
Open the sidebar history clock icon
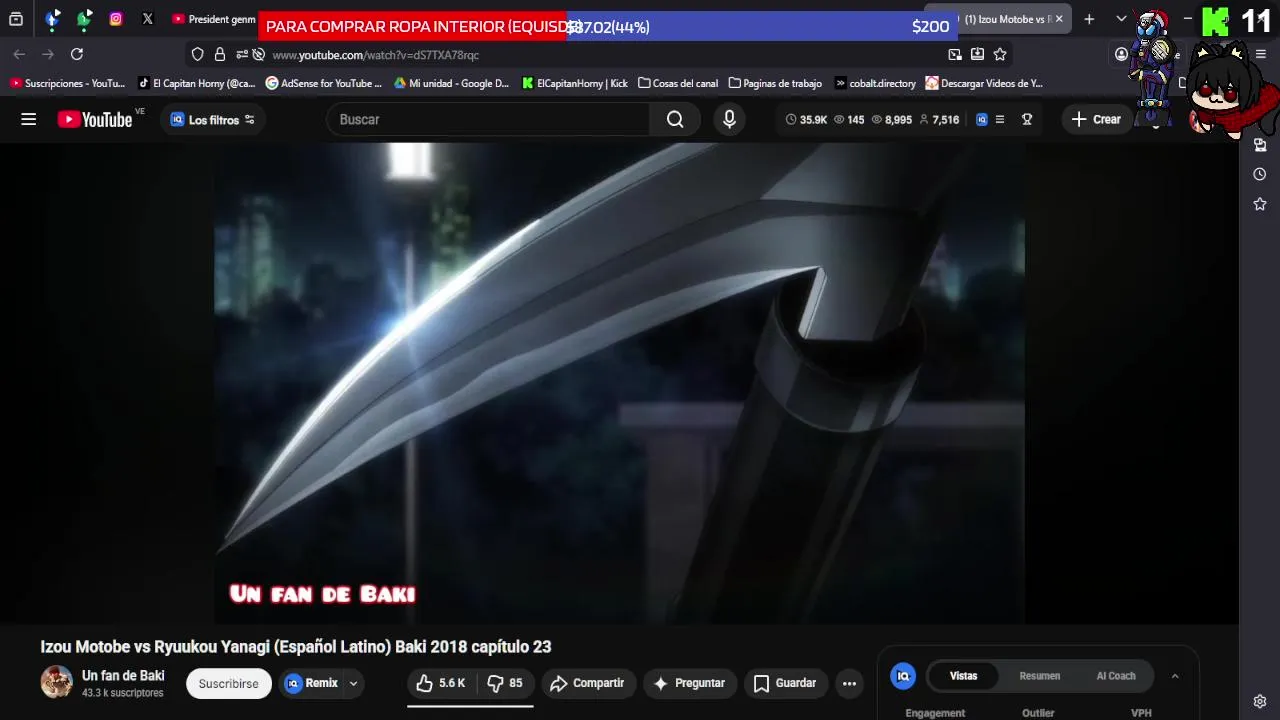(1260, 174)
